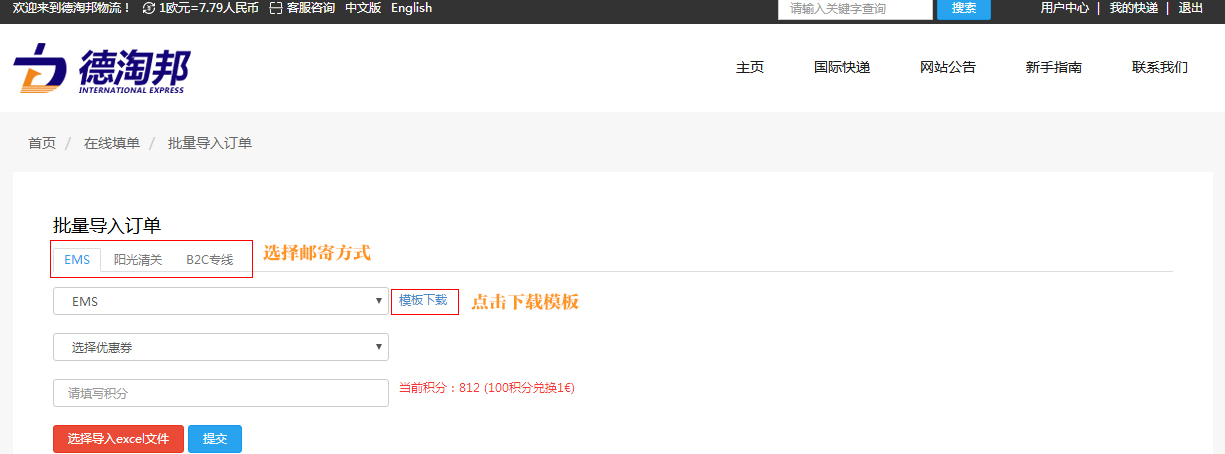The image size is (1225, 454).
Task: Click 退出 to log out
Action: (x=1191, y=8)
